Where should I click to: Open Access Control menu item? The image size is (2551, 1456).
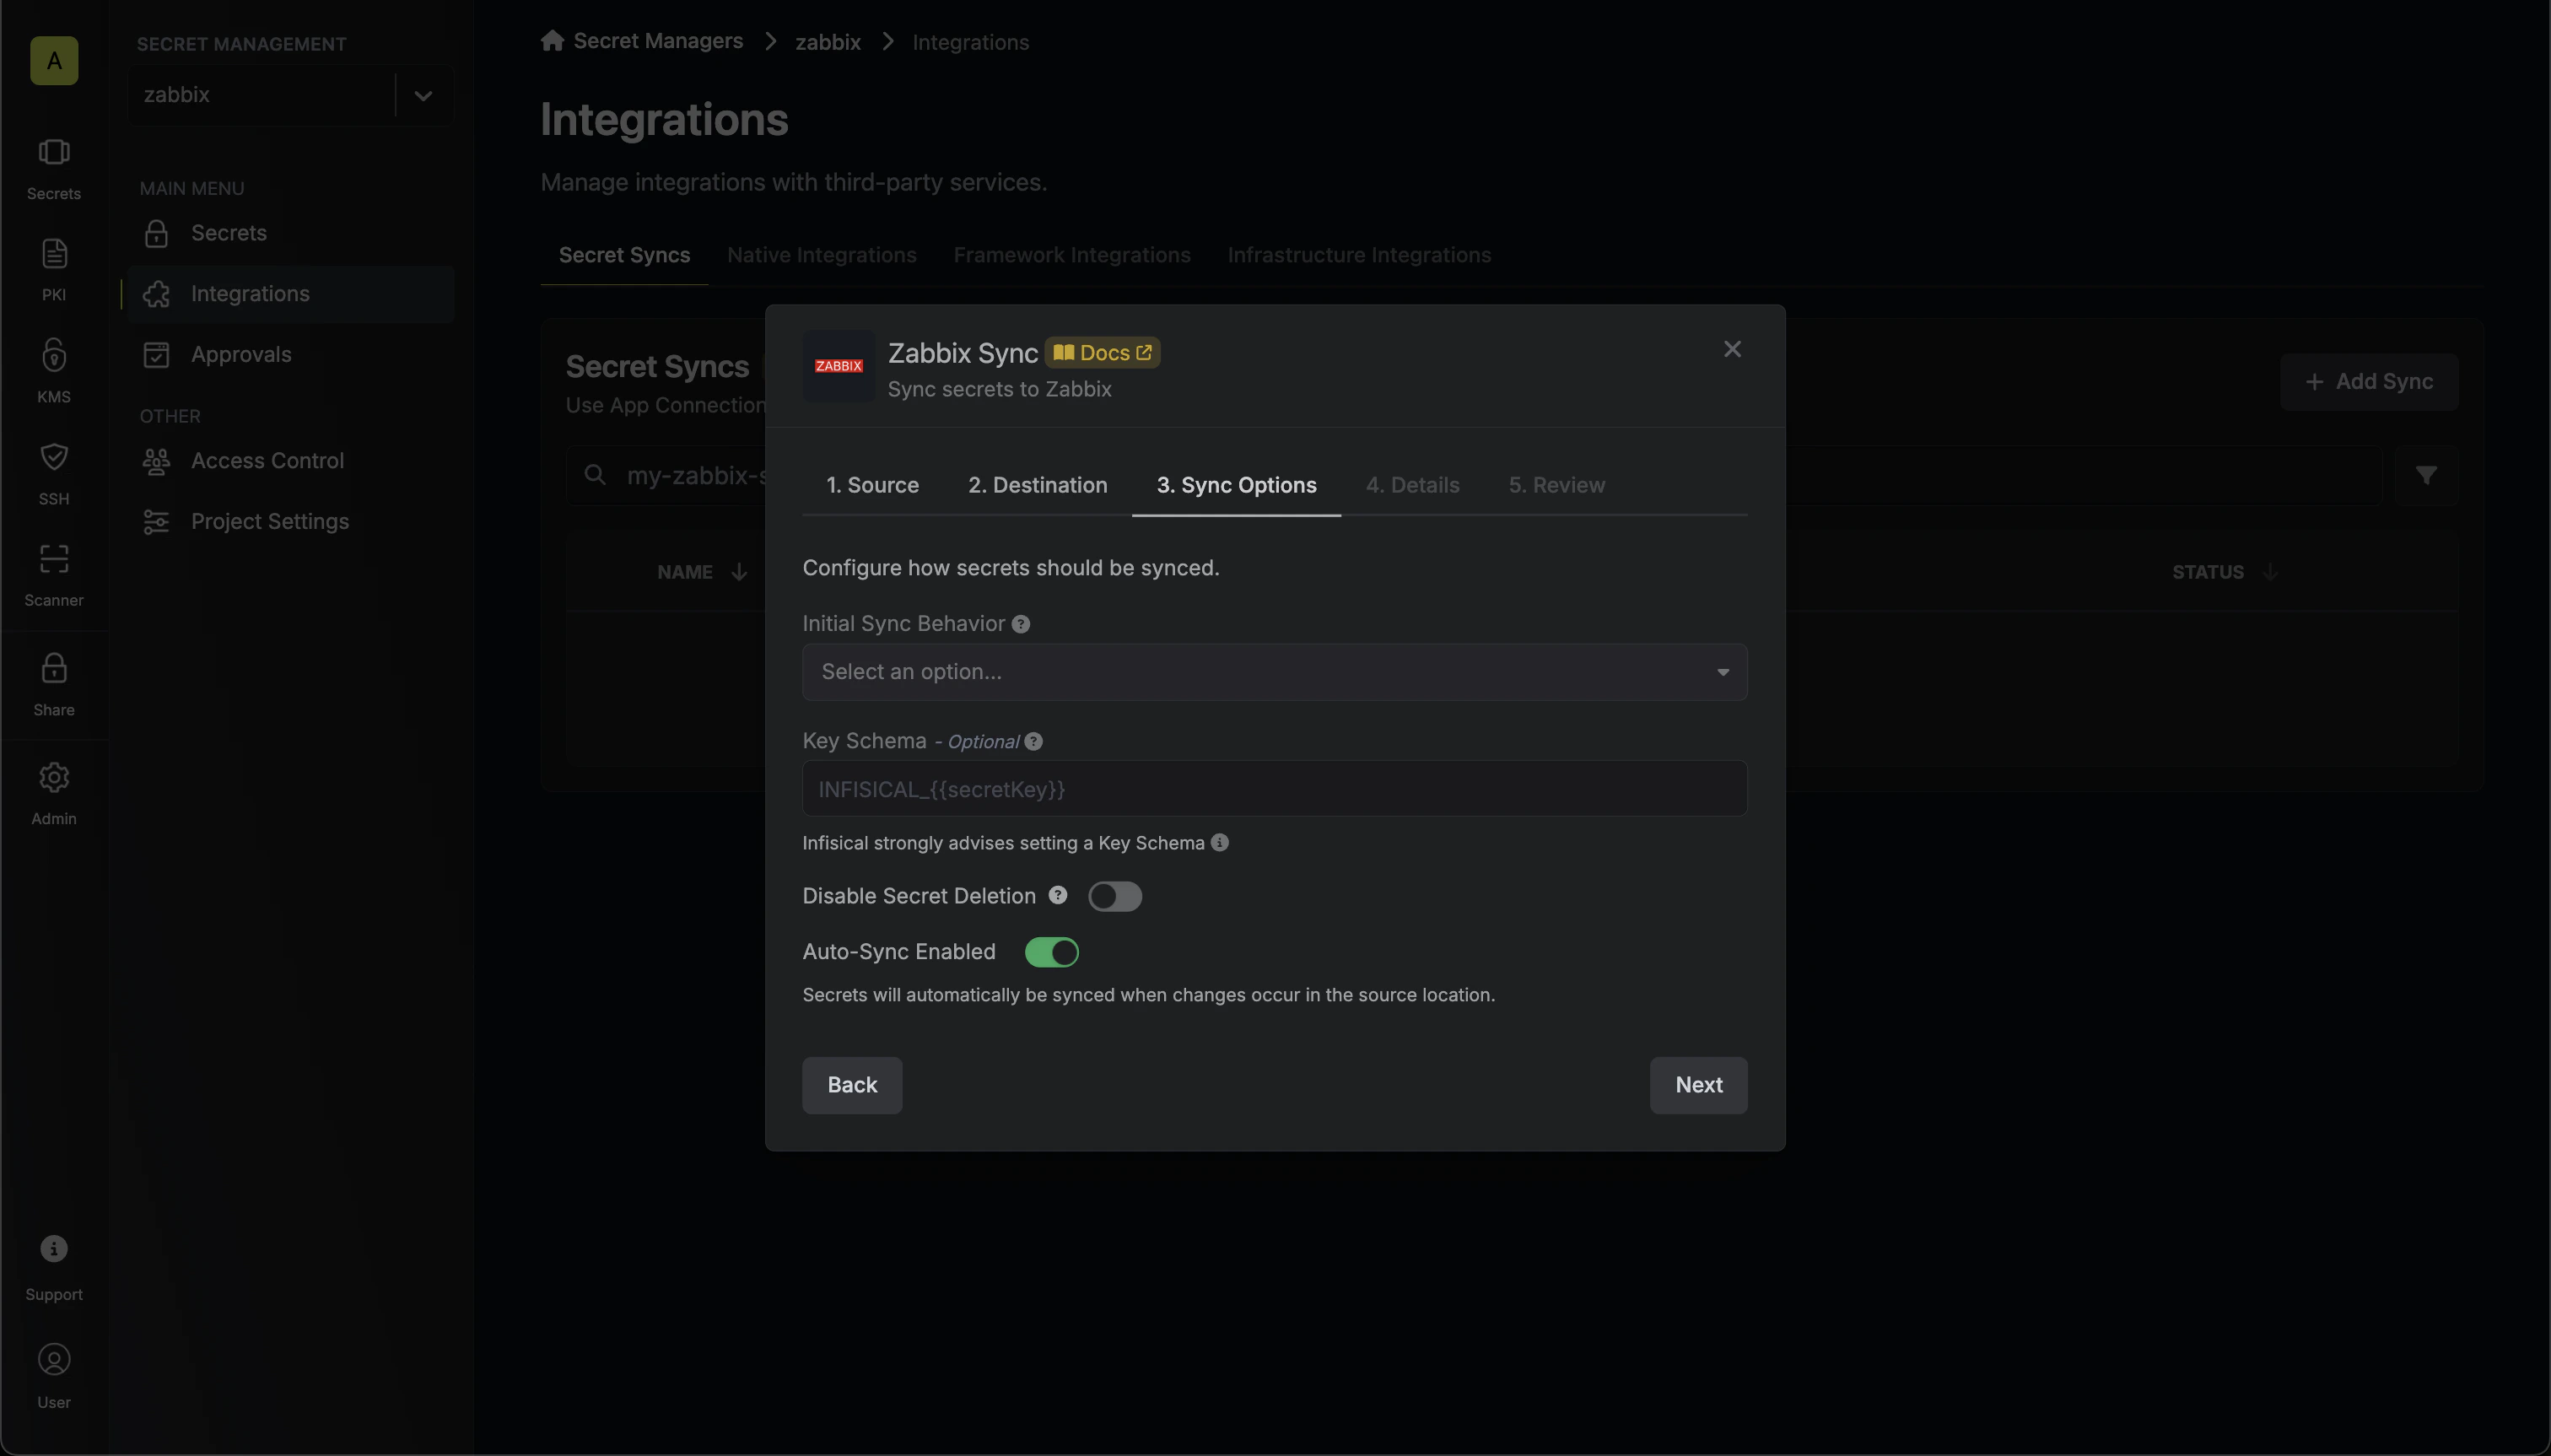tap(290, 461)
